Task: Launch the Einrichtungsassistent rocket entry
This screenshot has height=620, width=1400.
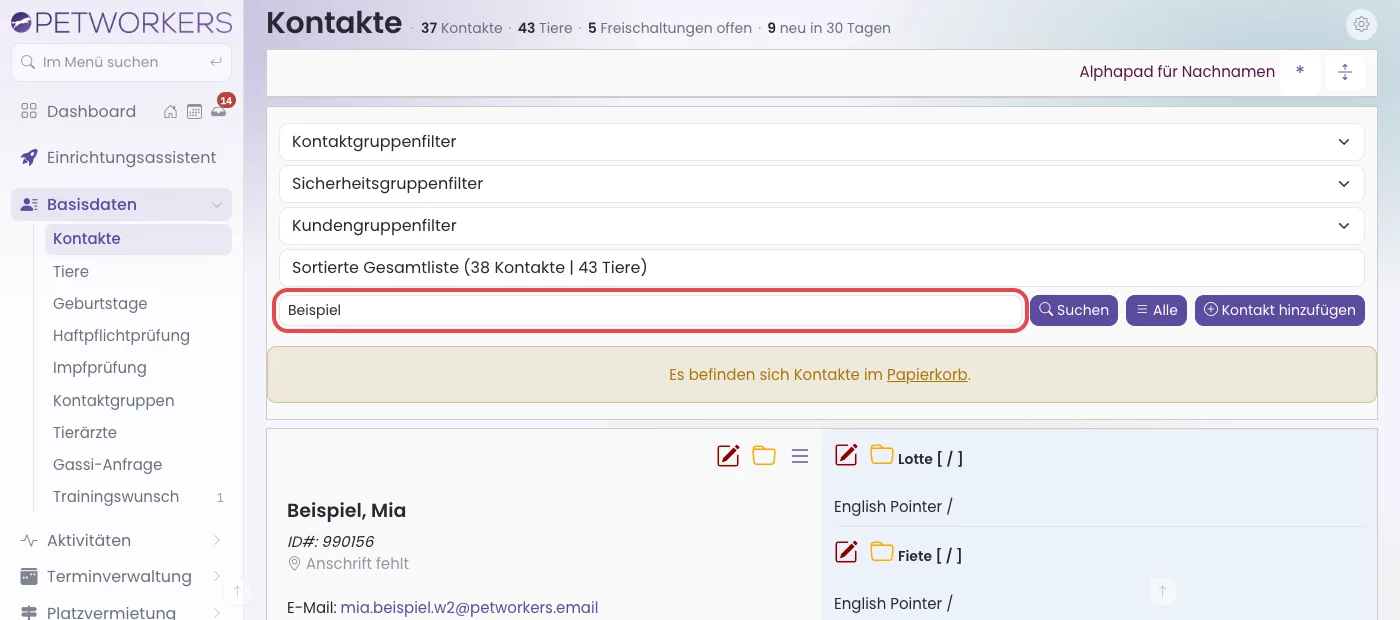Action: [121, 157]
